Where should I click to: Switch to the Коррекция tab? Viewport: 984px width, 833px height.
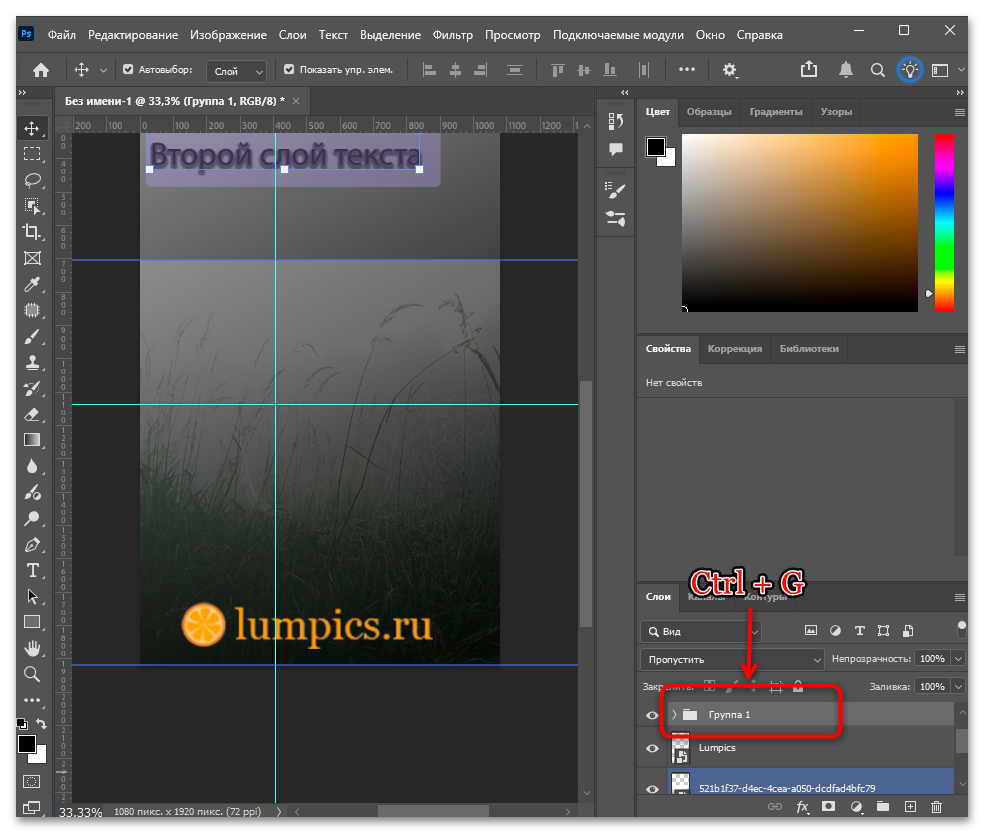pyautogui.click(x=735, y=349)
